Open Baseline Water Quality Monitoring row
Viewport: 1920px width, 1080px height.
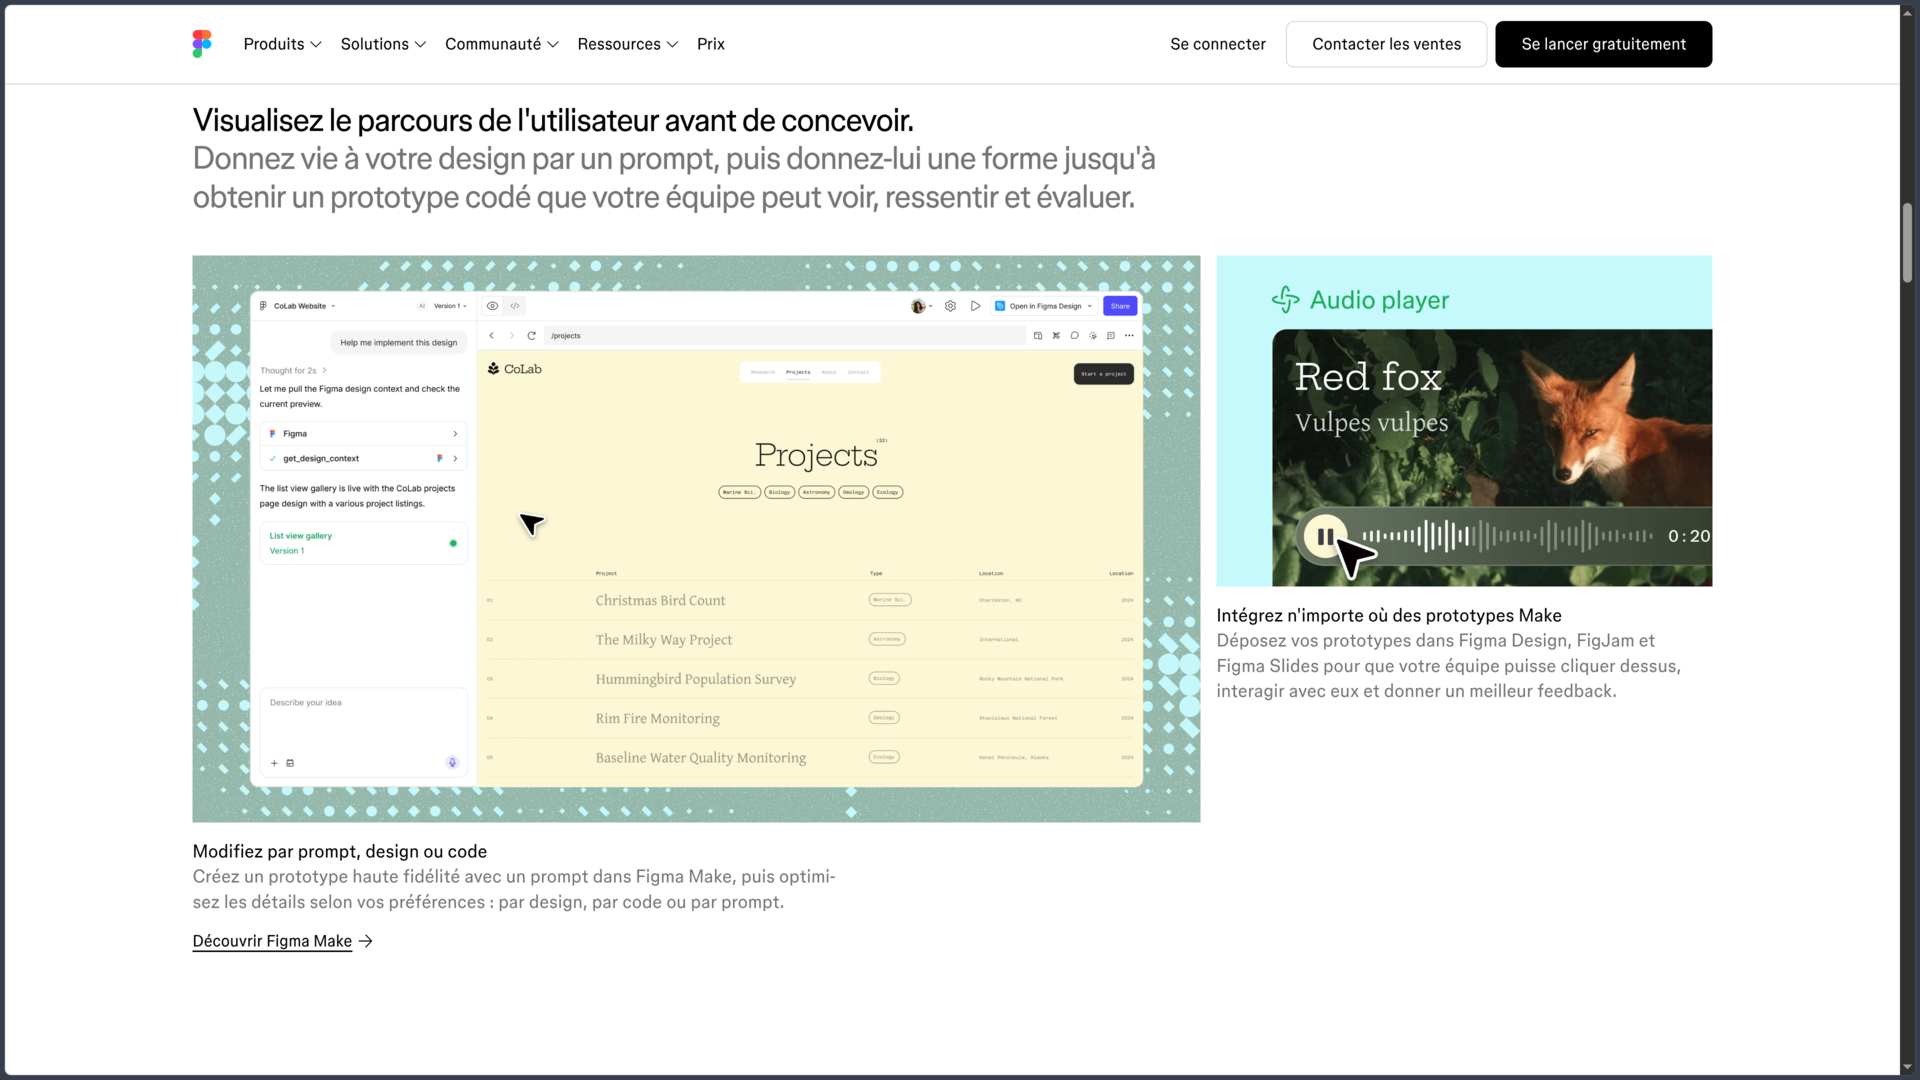[810, 757]
